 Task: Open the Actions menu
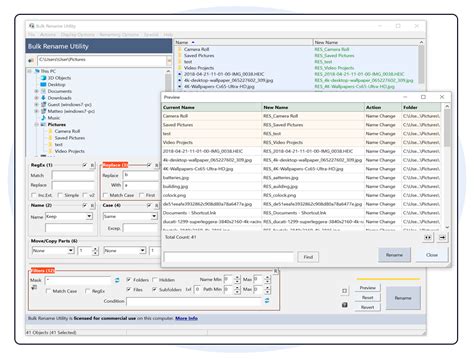(x=48, y=35)
